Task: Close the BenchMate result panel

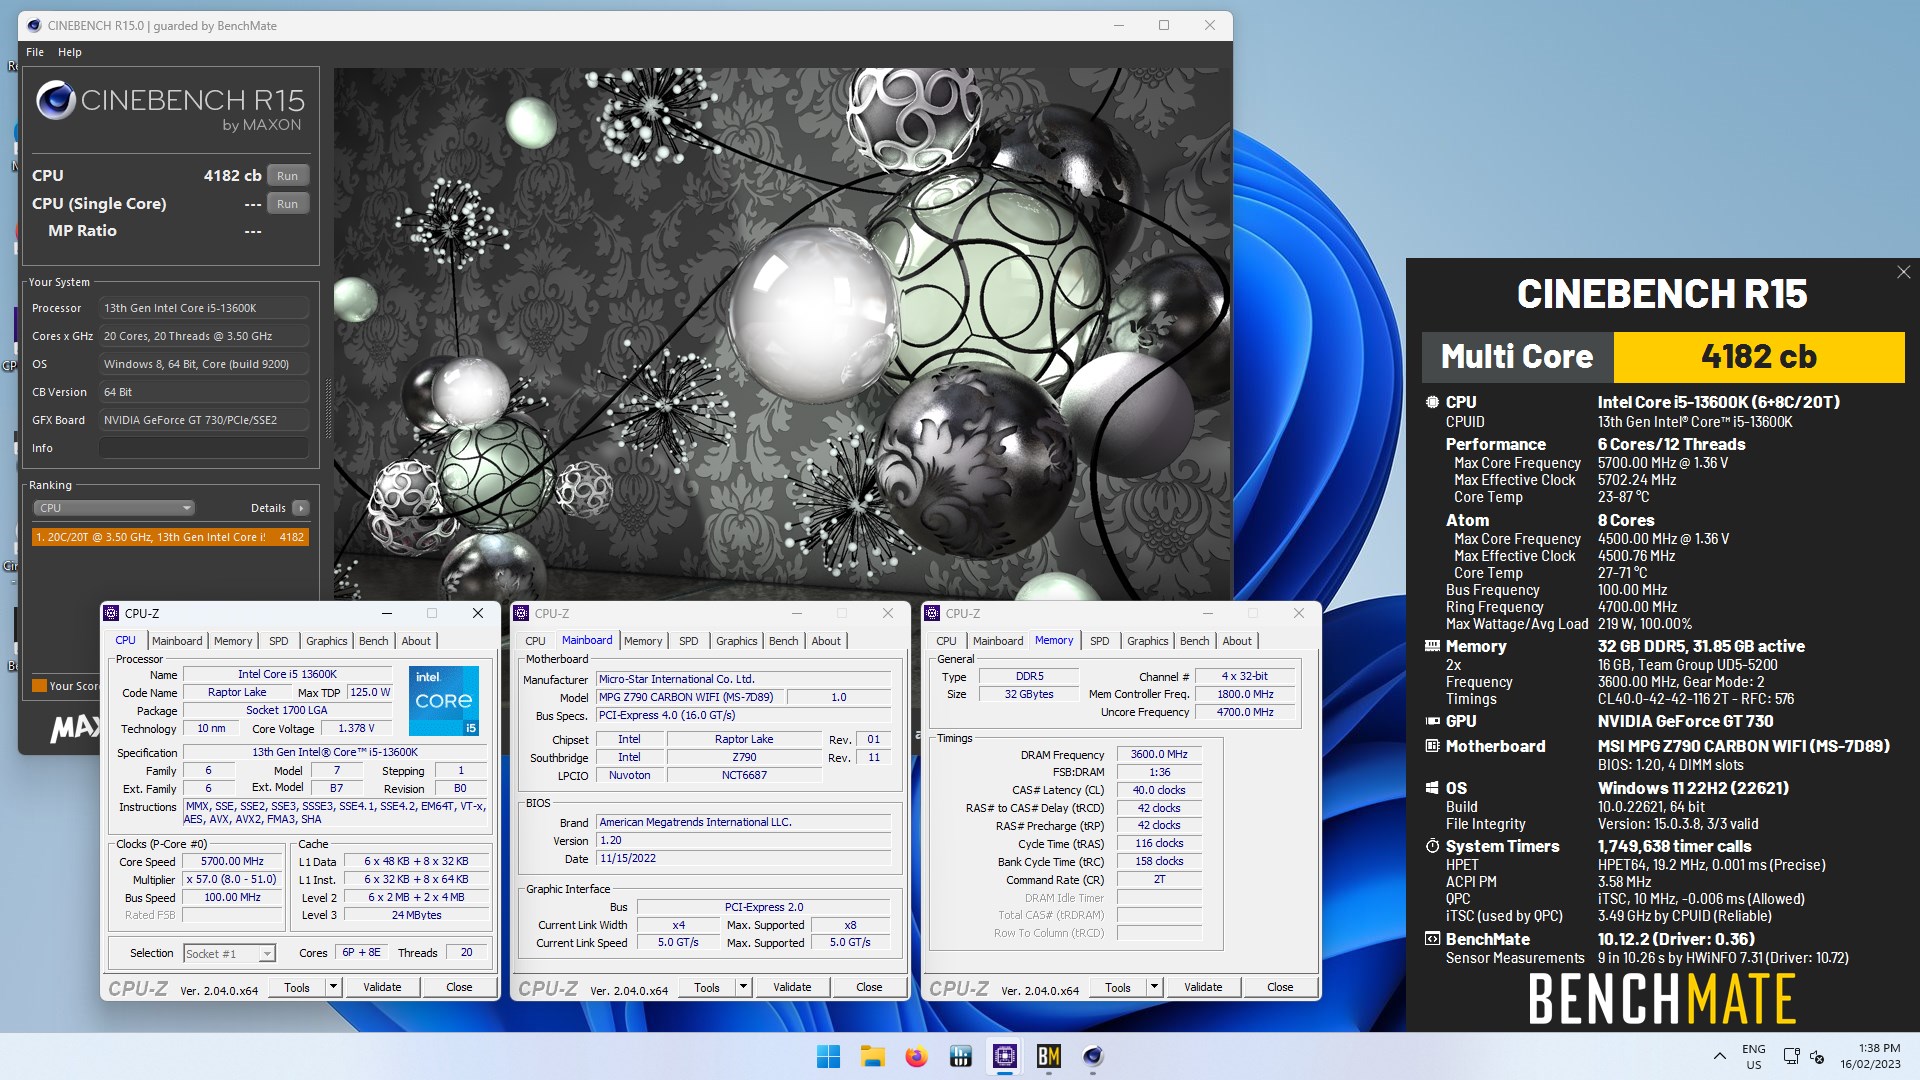Action: click(x=1903, y=272)
